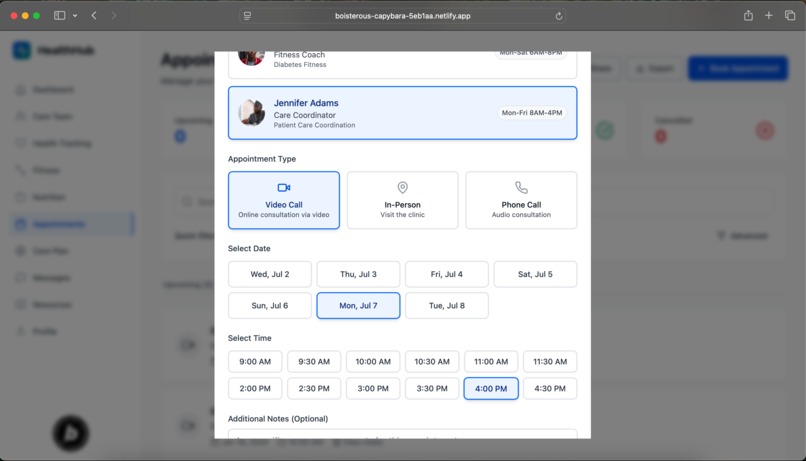Pick Fri, Jul 4 as the date
Screen dimensions: 806x461
(447, 274)
